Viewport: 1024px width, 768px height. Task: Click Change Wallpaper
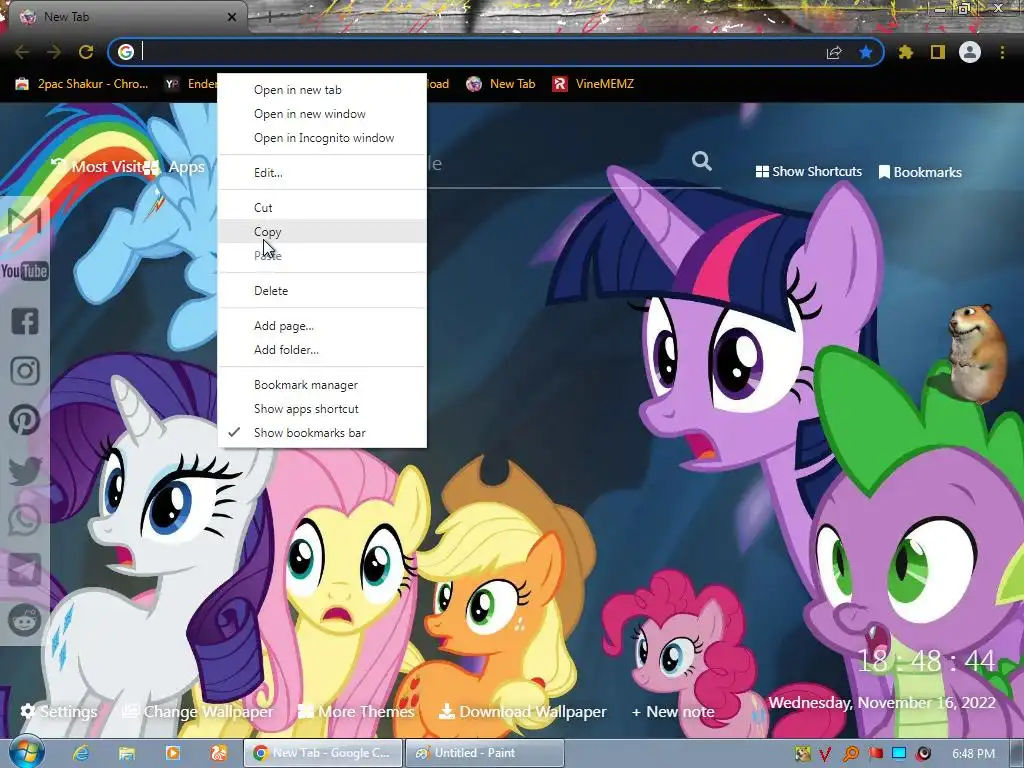pyautogui.click(x=198, y=711)
